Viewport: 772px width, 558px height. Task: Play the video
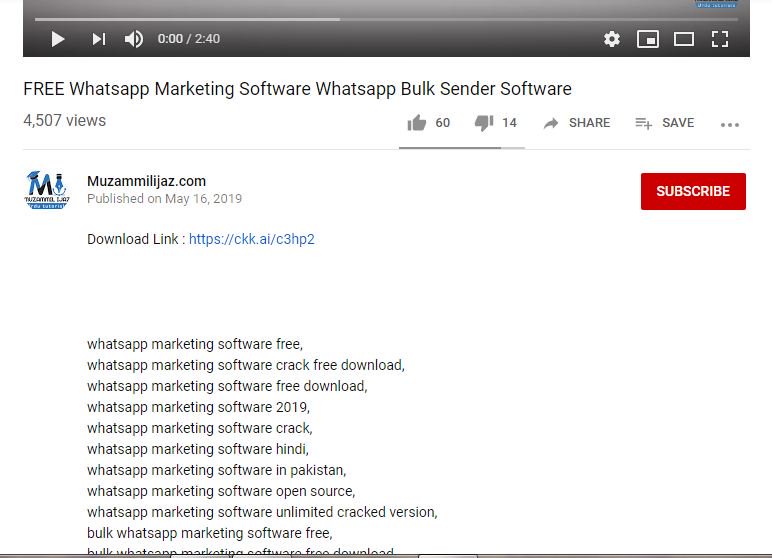pos(58,39)
